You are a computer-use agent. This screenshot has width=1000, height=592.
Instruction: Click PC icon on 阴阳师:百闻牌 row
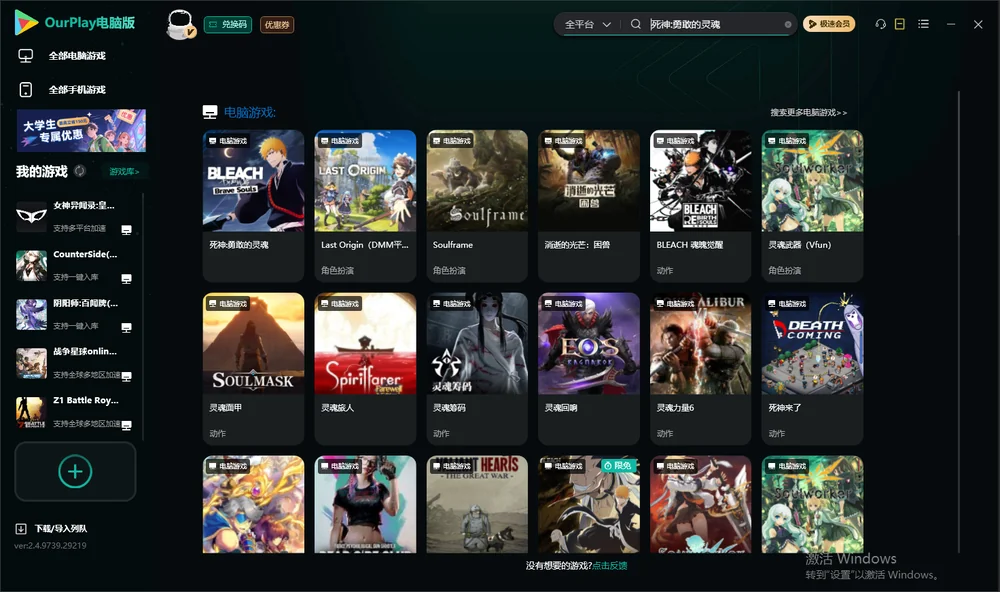click(126, 327)
